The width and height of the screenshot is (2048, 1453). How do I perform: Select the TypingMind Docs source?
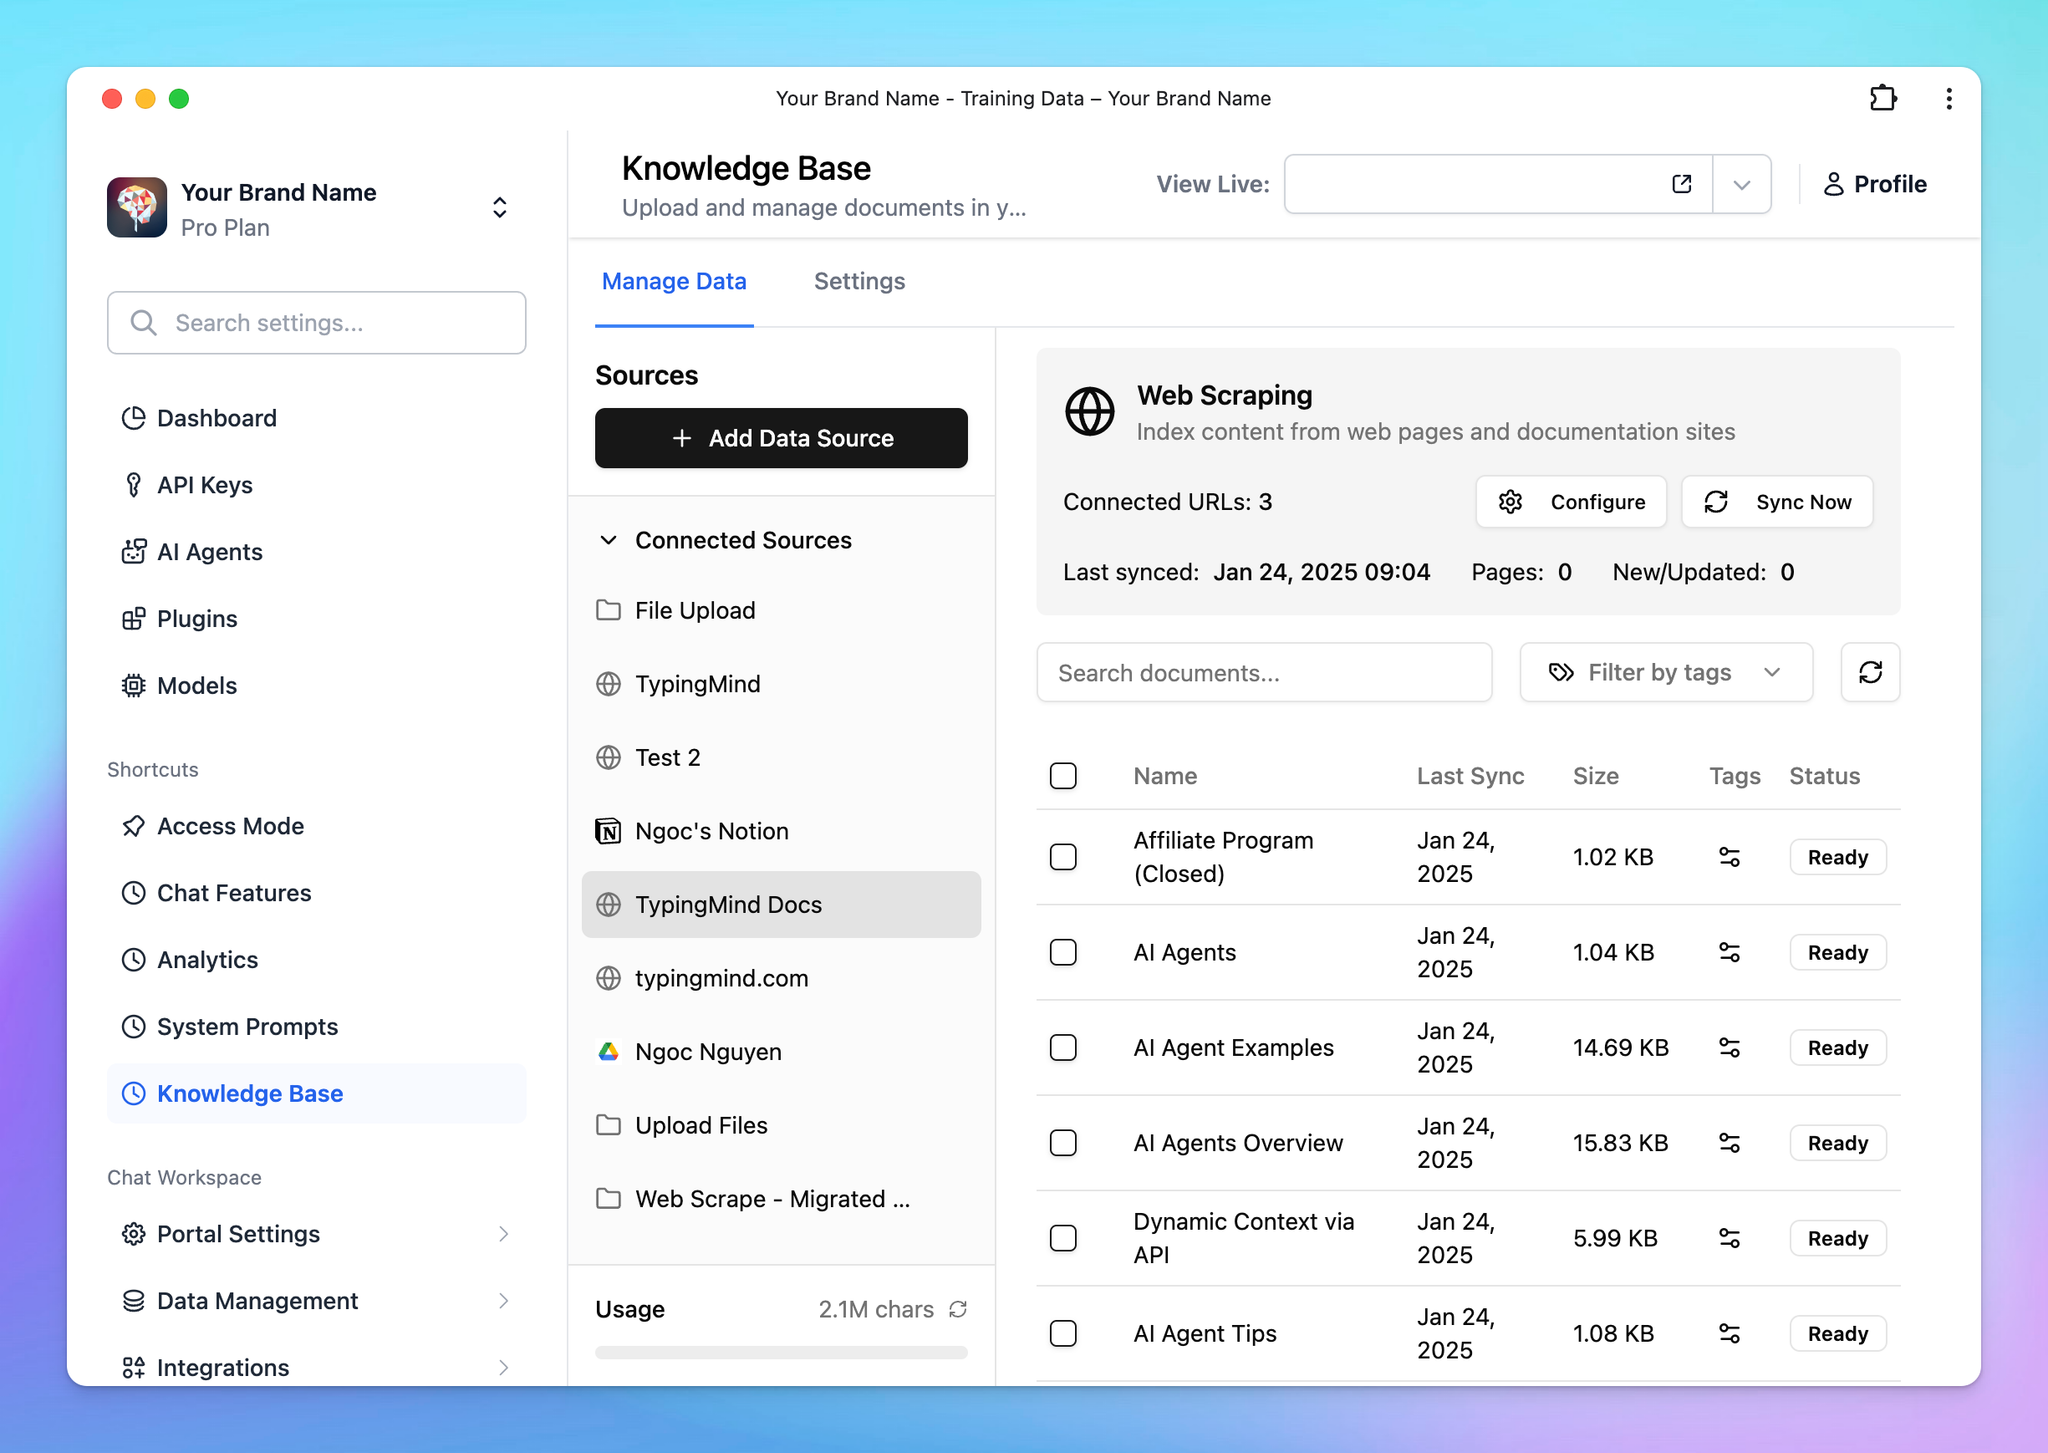click(x=781, y=905)
